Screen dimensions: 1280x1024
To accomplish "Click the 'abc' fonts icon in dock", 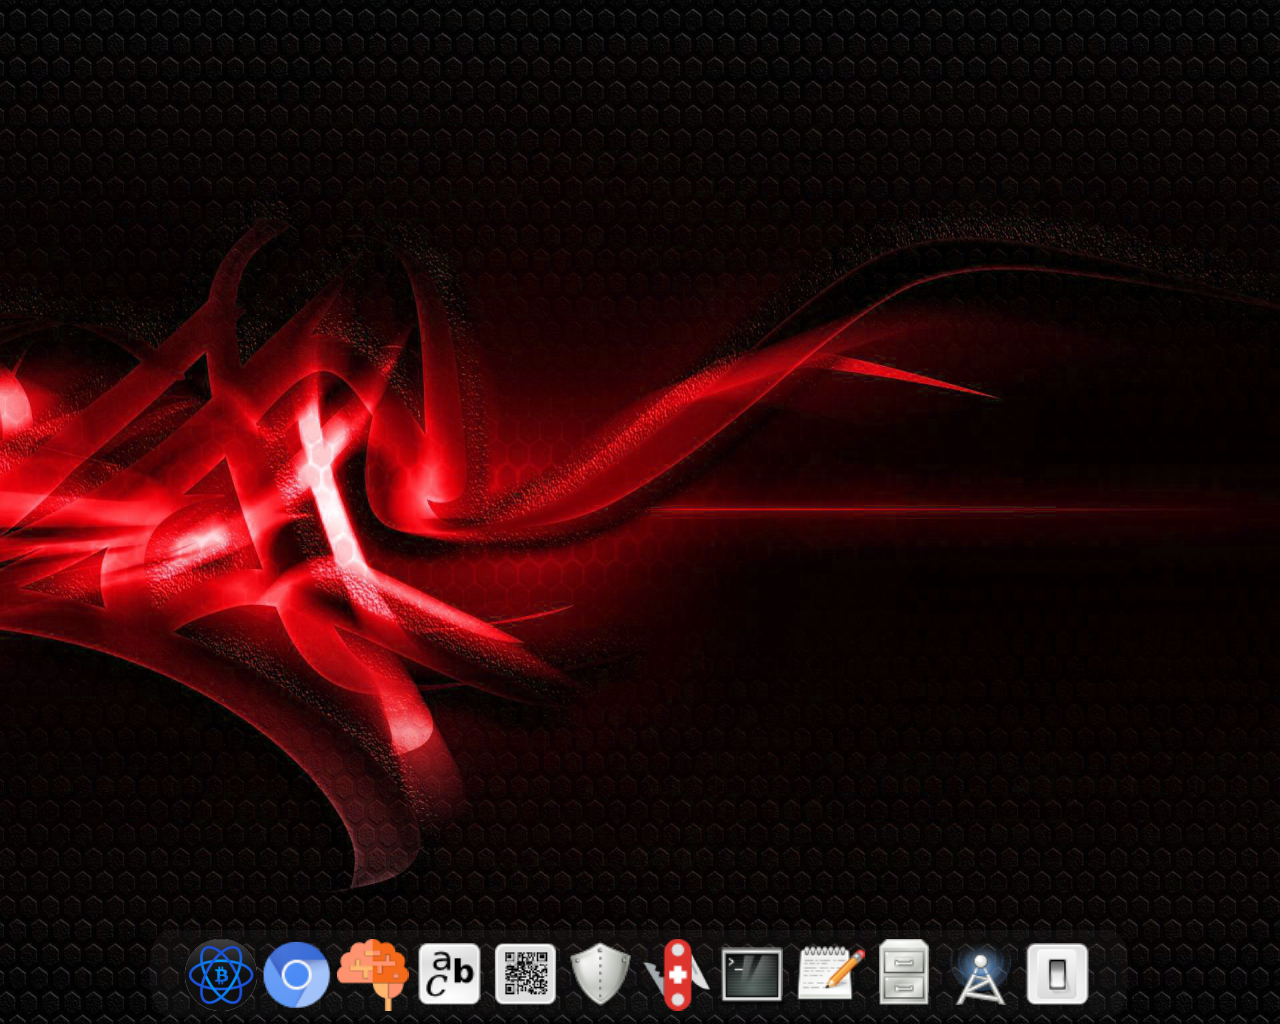I will point(449,974).
